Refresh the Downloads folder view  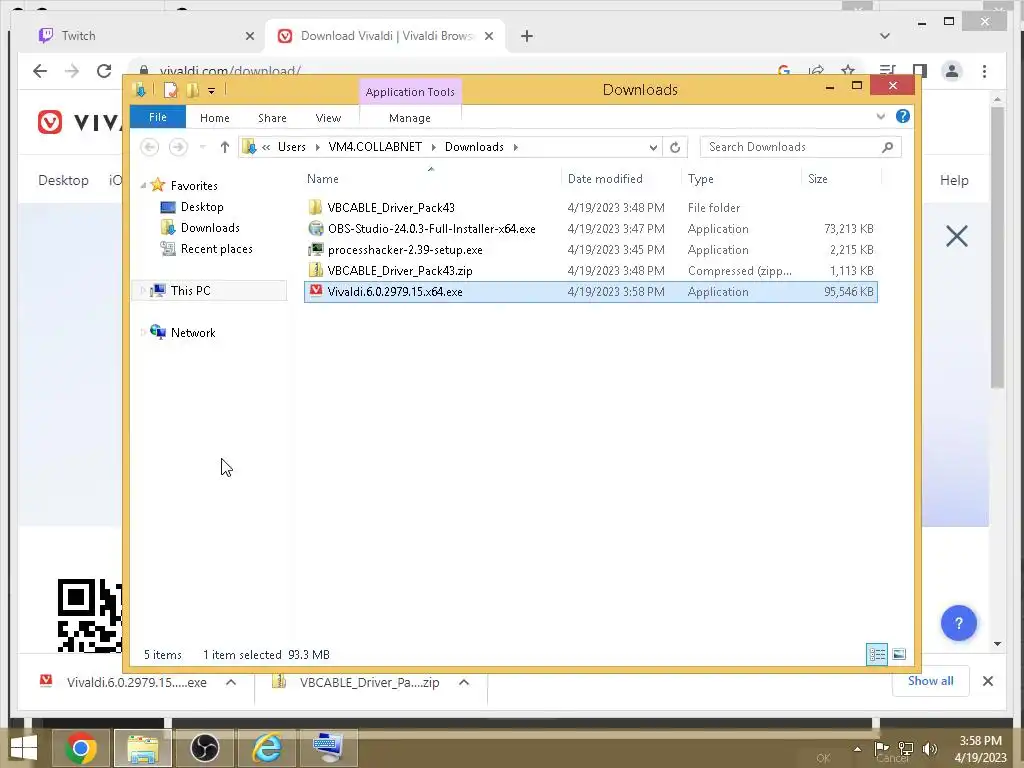675,148
